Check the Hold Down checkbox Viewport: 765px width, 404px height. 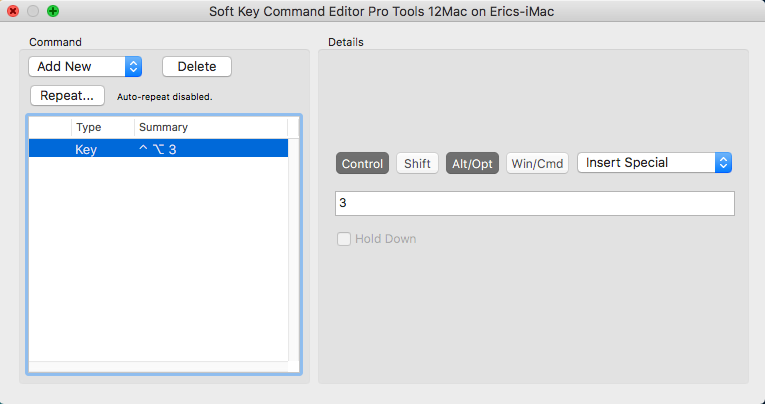tap(344, 239)
